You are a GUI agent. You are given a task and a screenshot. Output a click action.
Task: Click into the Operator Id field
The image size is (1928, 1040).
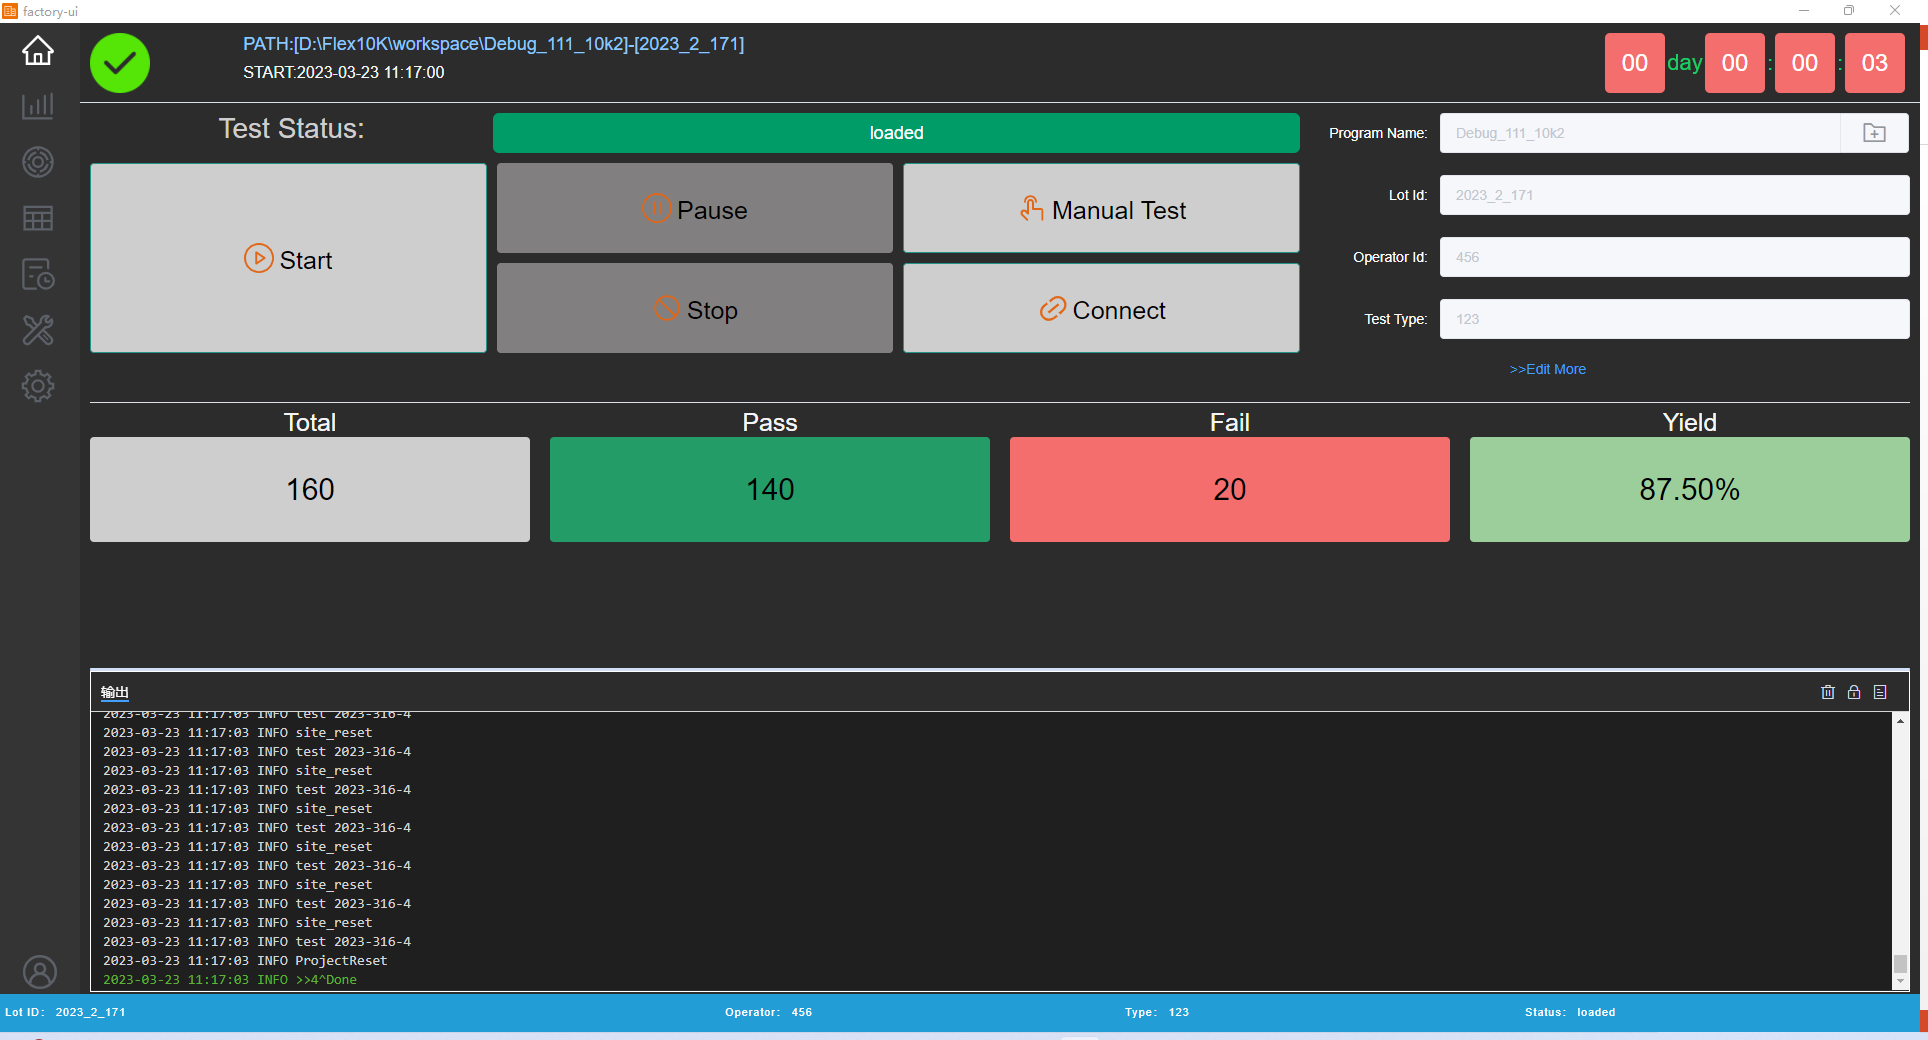point(1673,257)
